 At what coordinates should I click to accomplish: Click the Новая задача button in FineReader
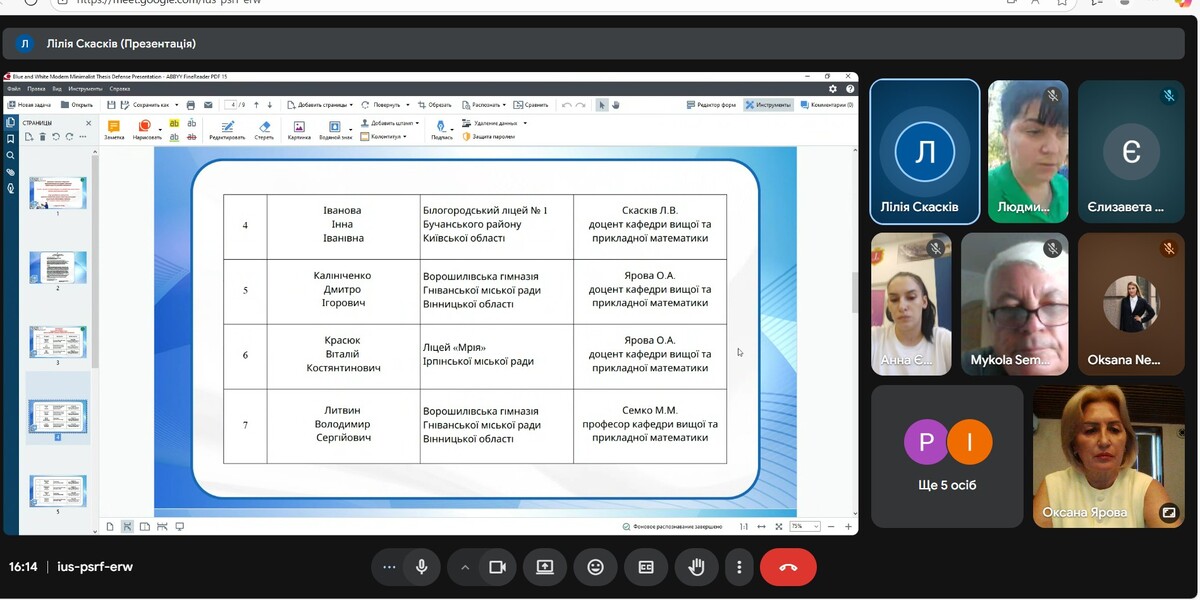pyautogui.click(x=29, y=104)
